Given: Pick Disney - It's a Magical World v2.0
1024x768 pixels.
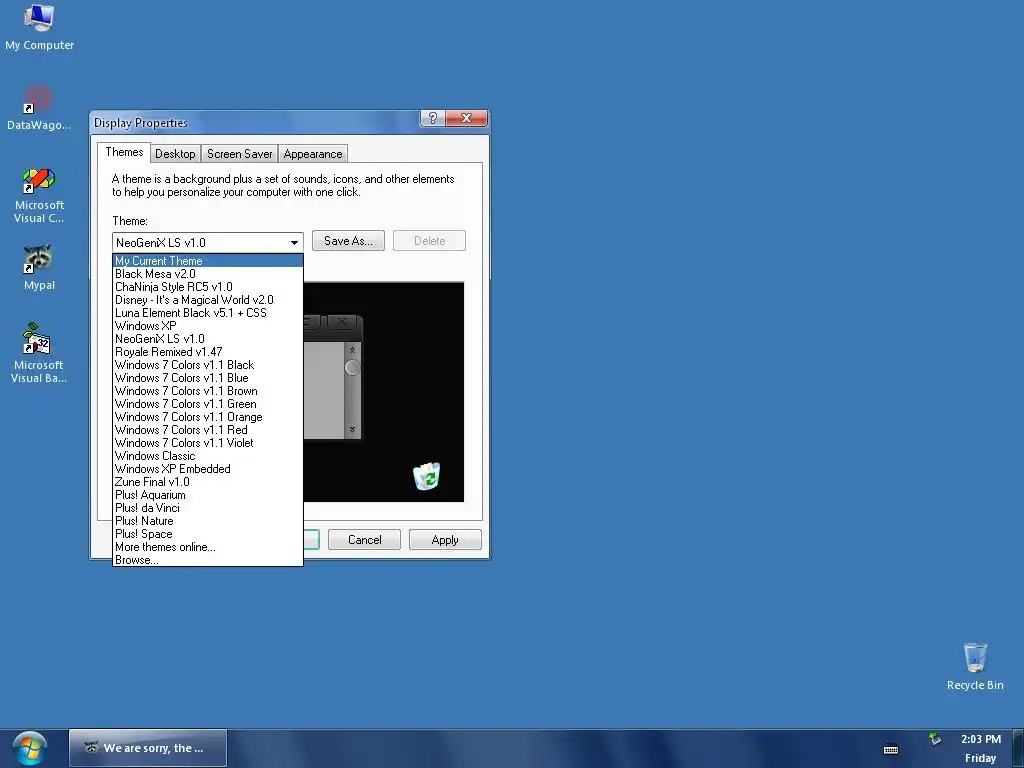Looking at the screenshot, I should 208,300.
